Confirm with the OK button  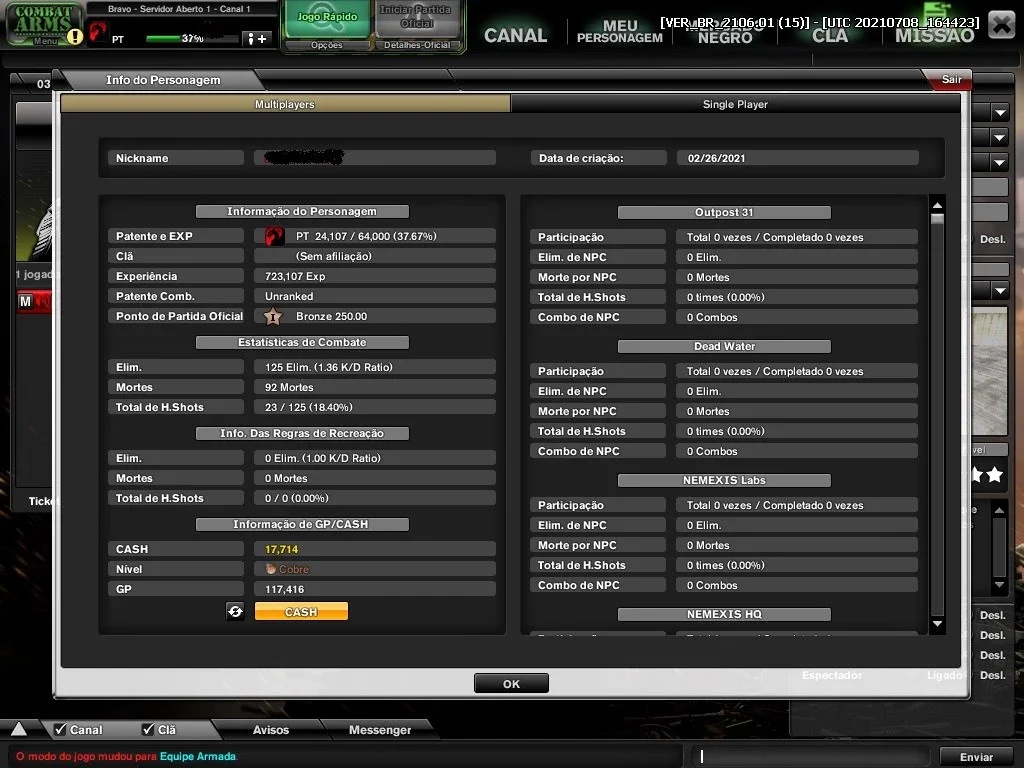[x=511, y=684]
